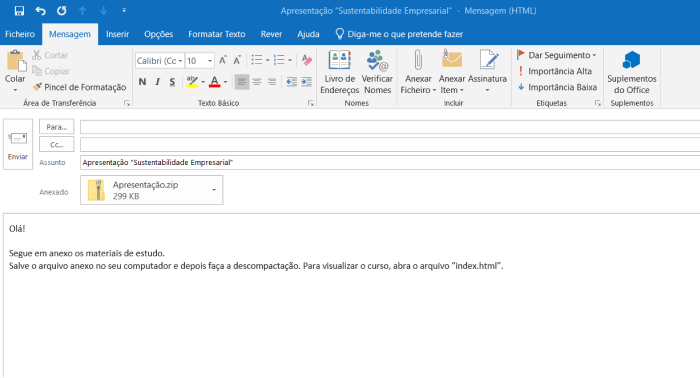Image resolution: width=700 pixels, height=378 pixels.
Task: Clear all formatting with the eraser icon
Action: tap(307, 60)
